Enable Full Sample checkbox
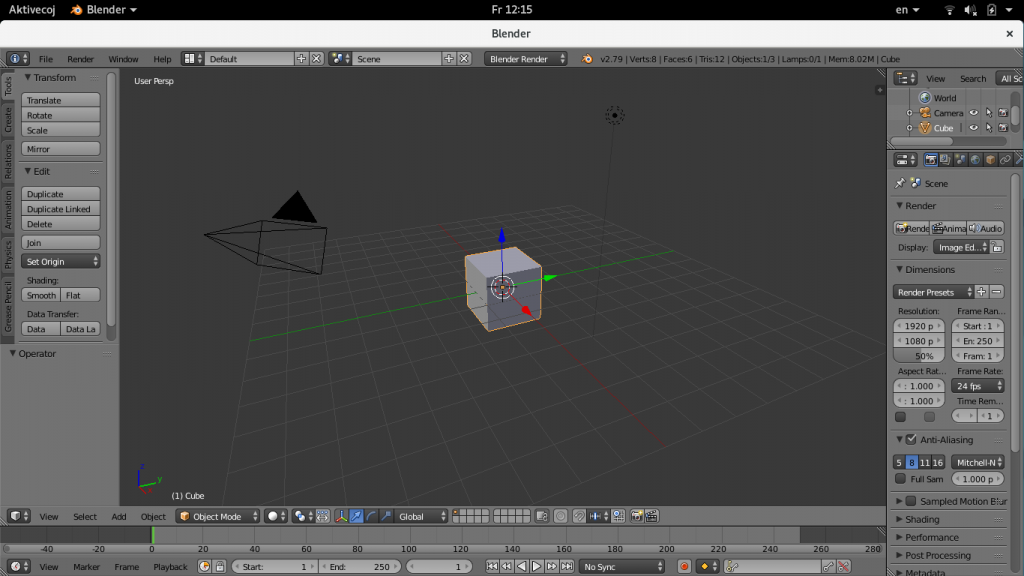Viewport: 1024px width, 576px height. click(901, 479)
